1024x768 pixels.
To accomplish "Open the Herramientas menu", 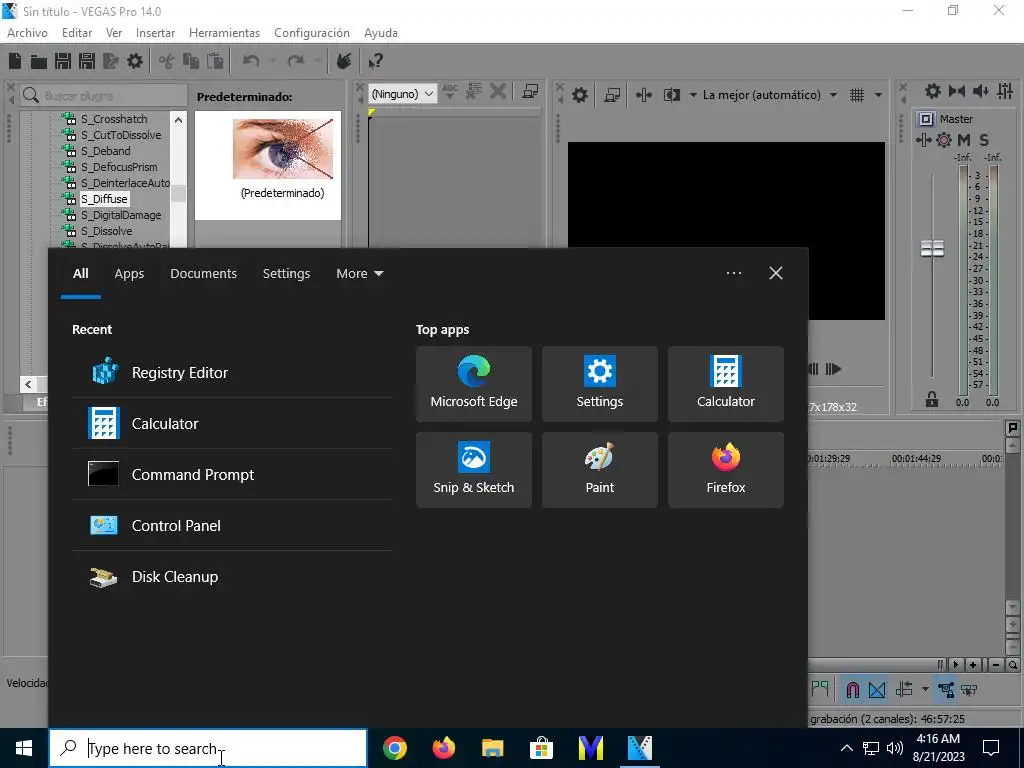I will (x=224, y=33).
